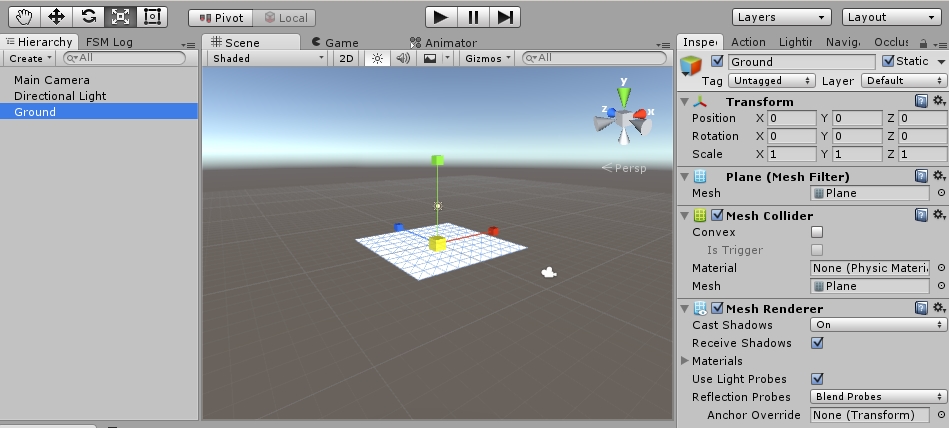Toggle the Convex checkbox
Image resolution: width=949 pixels, height=428 pixels.
click(x=817, y=232)
